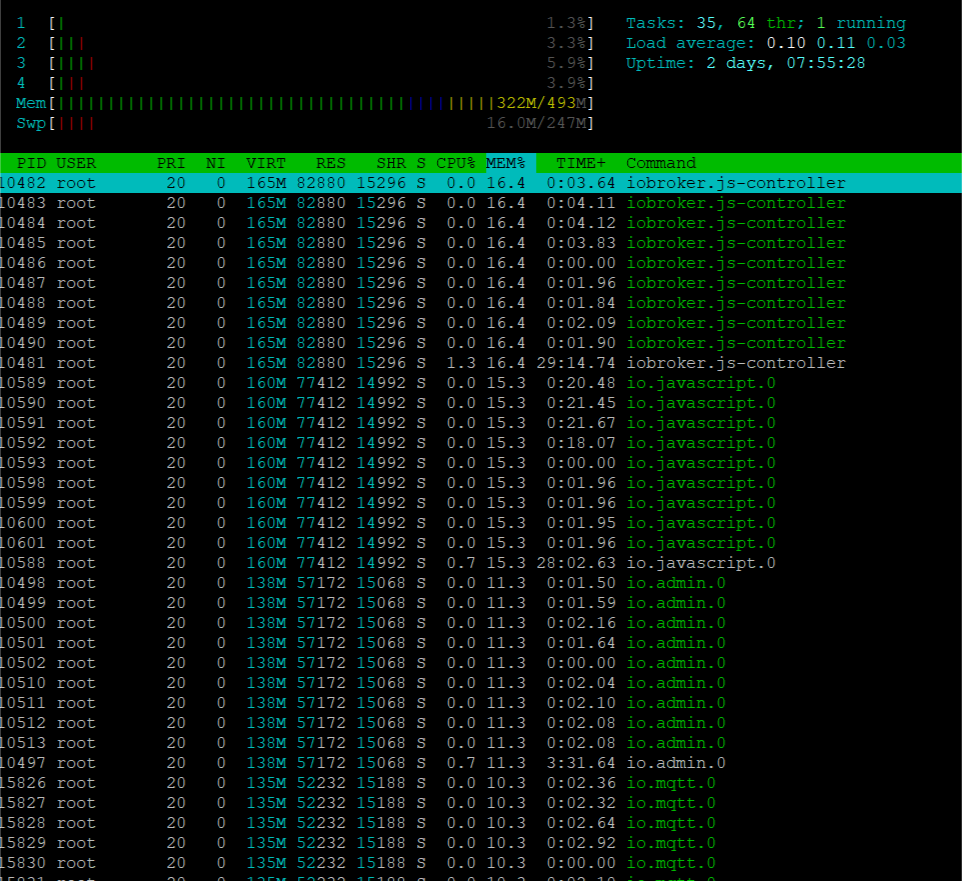Image resolution: width=962 pixels, height=881 pixels.
Task: Select process row with PID 10486
Action: pyautogui.click(x=481, y=263)
